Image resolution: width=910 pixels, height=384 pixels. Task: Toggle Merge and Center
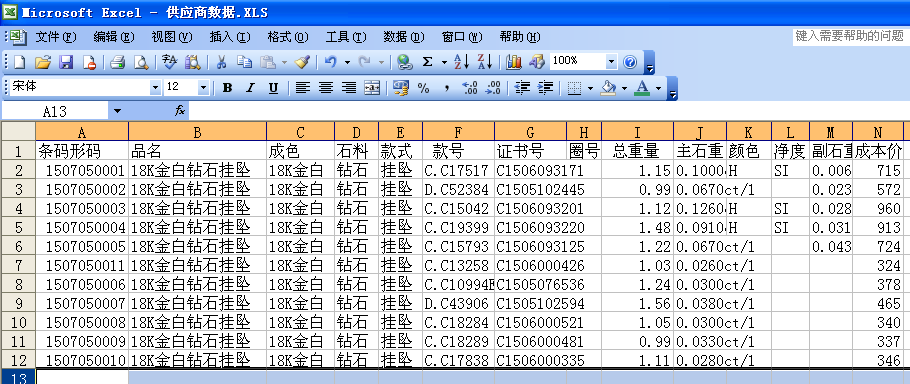[x=372, y=88]
